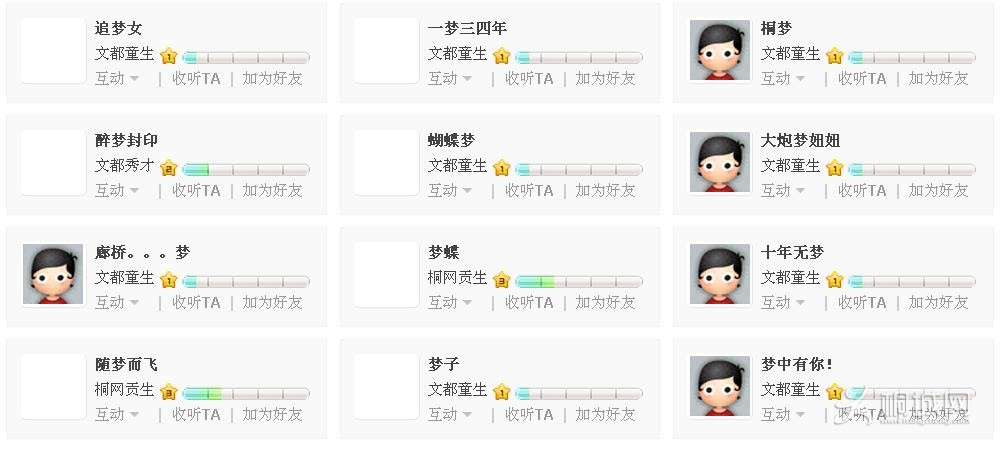Image resolution: width=1000 pixels, height=451 pixels.
Task: Click 十年无梦's avatar image
Action: point(719,274)
